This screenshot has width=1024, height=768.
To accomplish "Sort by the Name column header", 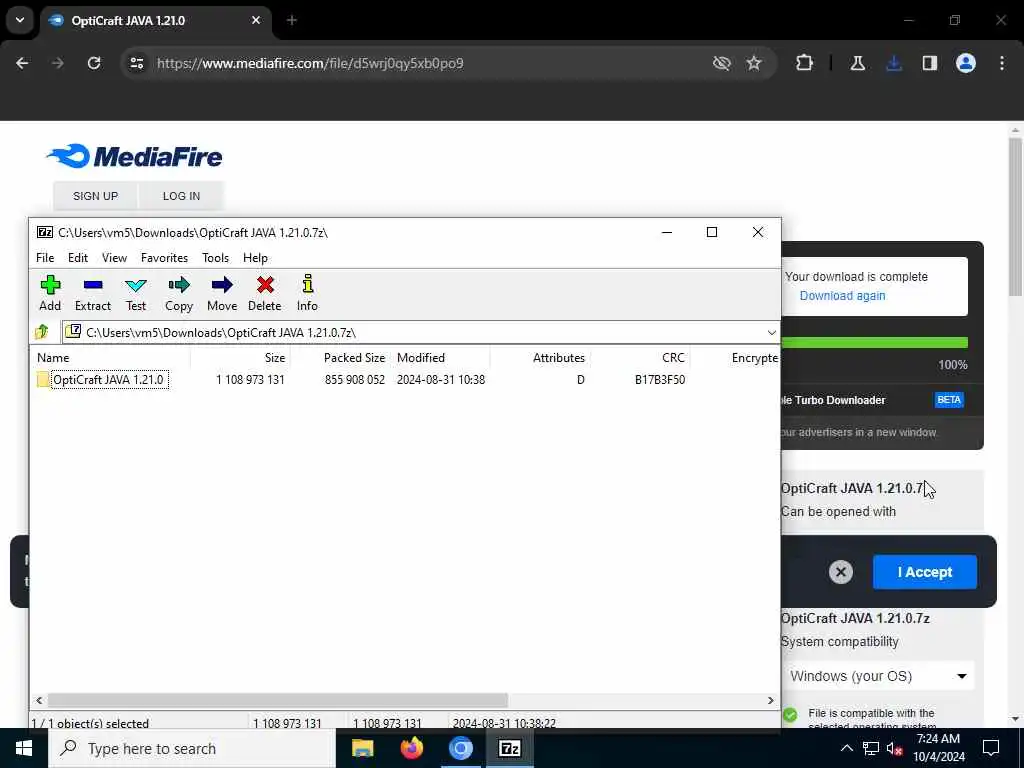I will [110, 358].
